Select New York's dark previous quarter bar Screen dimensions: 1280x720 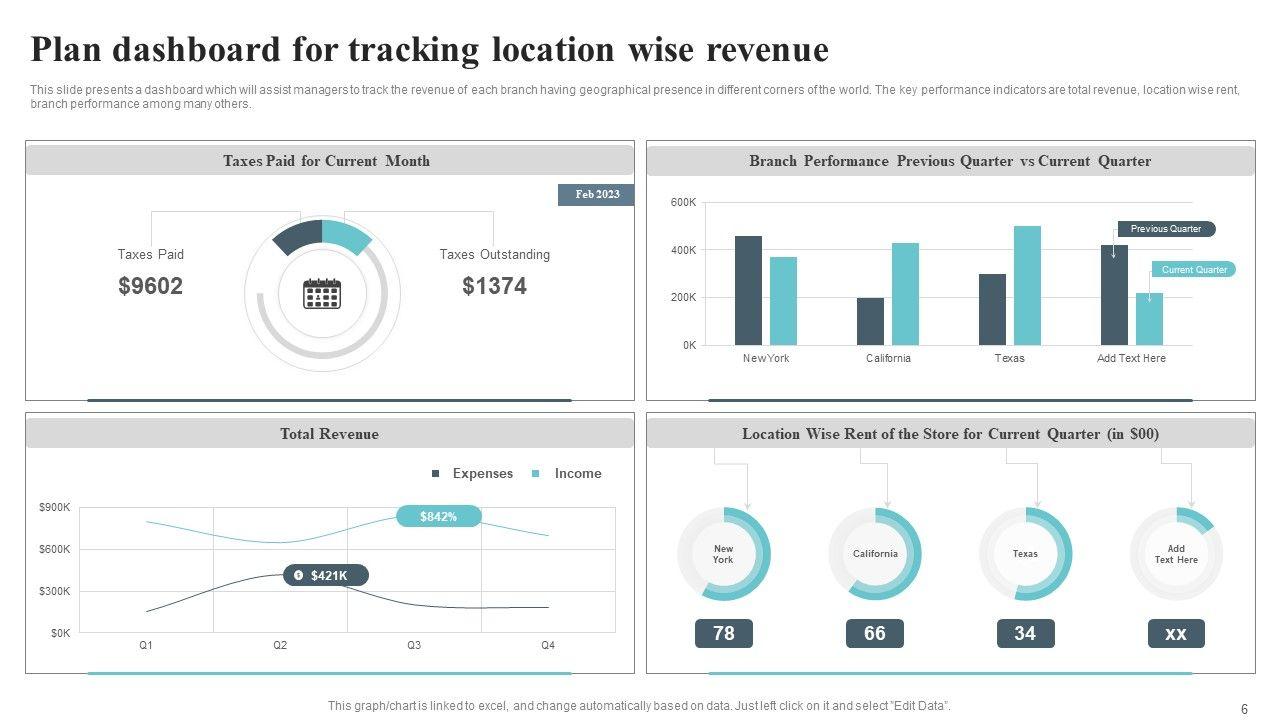coord(748,290)
